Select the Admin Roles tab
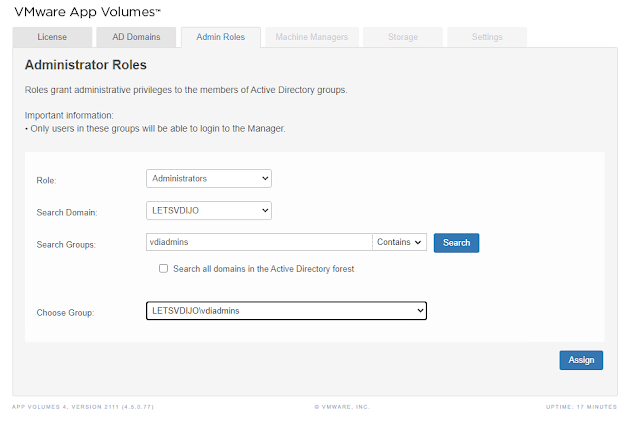 [x=221, y=37]
